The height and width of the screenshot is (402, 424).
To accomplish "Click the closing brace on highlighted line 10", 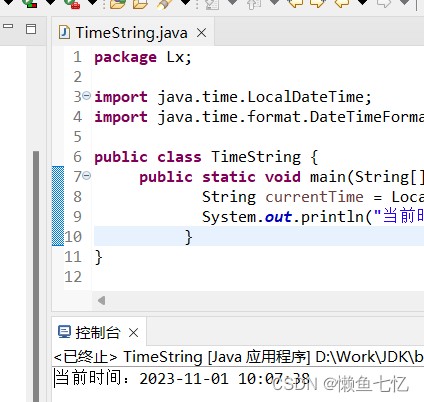I will point(189,237).
